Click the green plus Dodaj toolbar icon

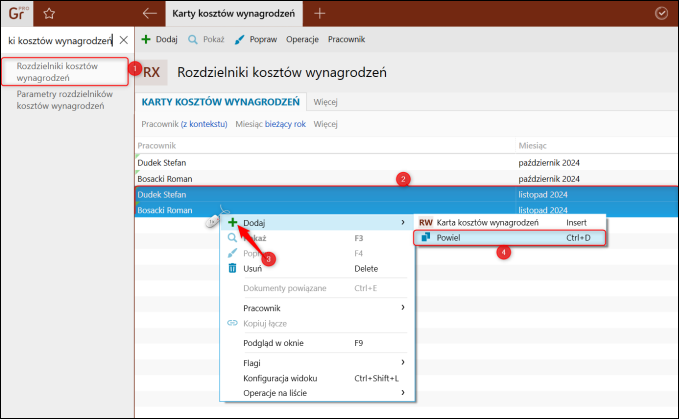[x=146, y=39]
